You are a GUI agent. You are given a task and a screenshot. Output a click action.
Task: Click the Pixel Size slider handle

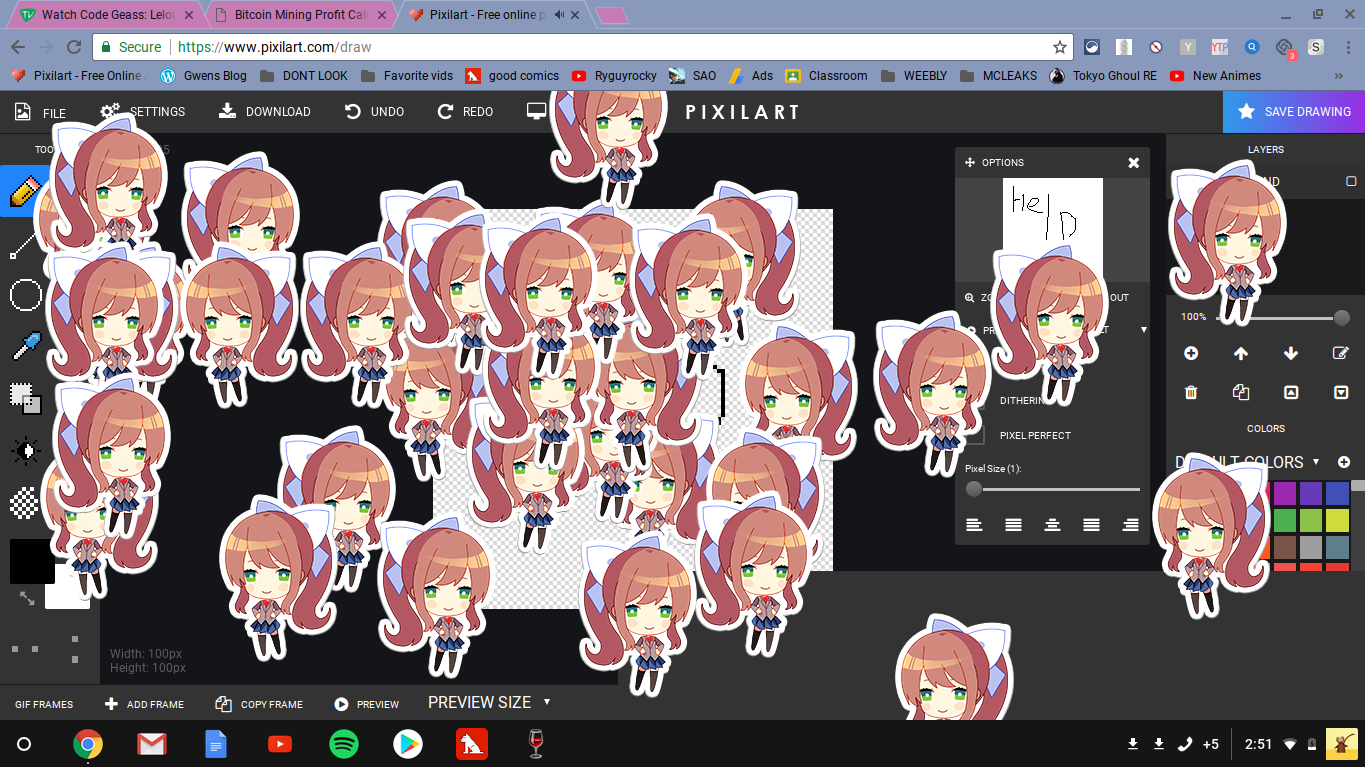tap(974, 489)
